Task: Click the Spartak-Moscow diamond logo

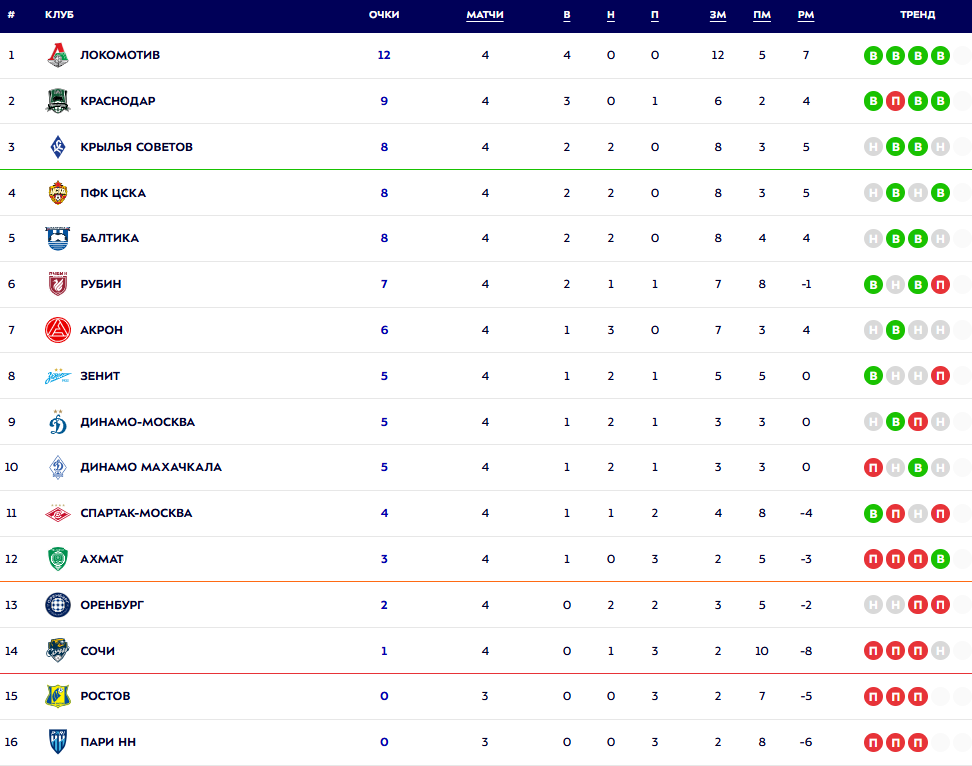Action: coord(58,513)
